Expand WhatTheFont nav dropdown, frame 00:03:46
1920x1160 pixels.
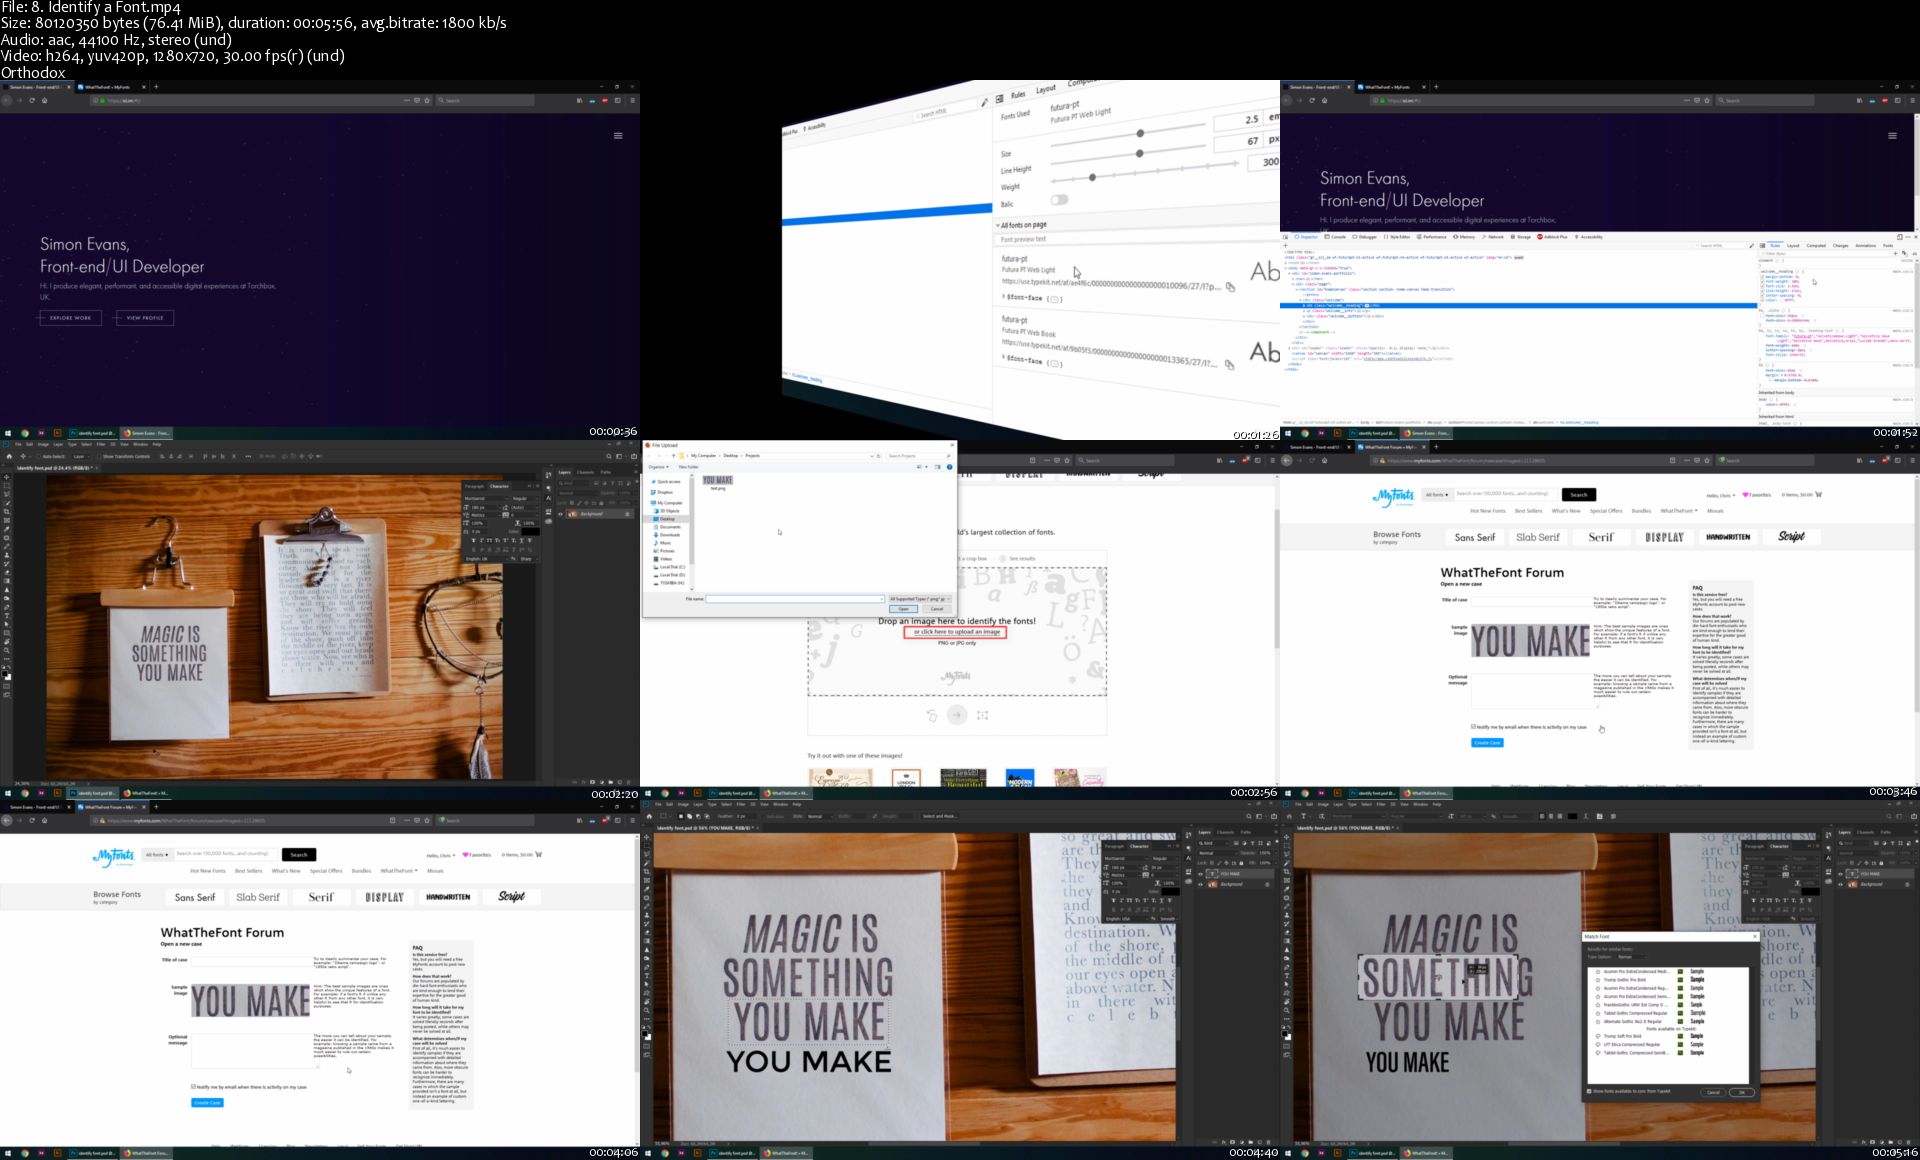tap(1679, 511)
